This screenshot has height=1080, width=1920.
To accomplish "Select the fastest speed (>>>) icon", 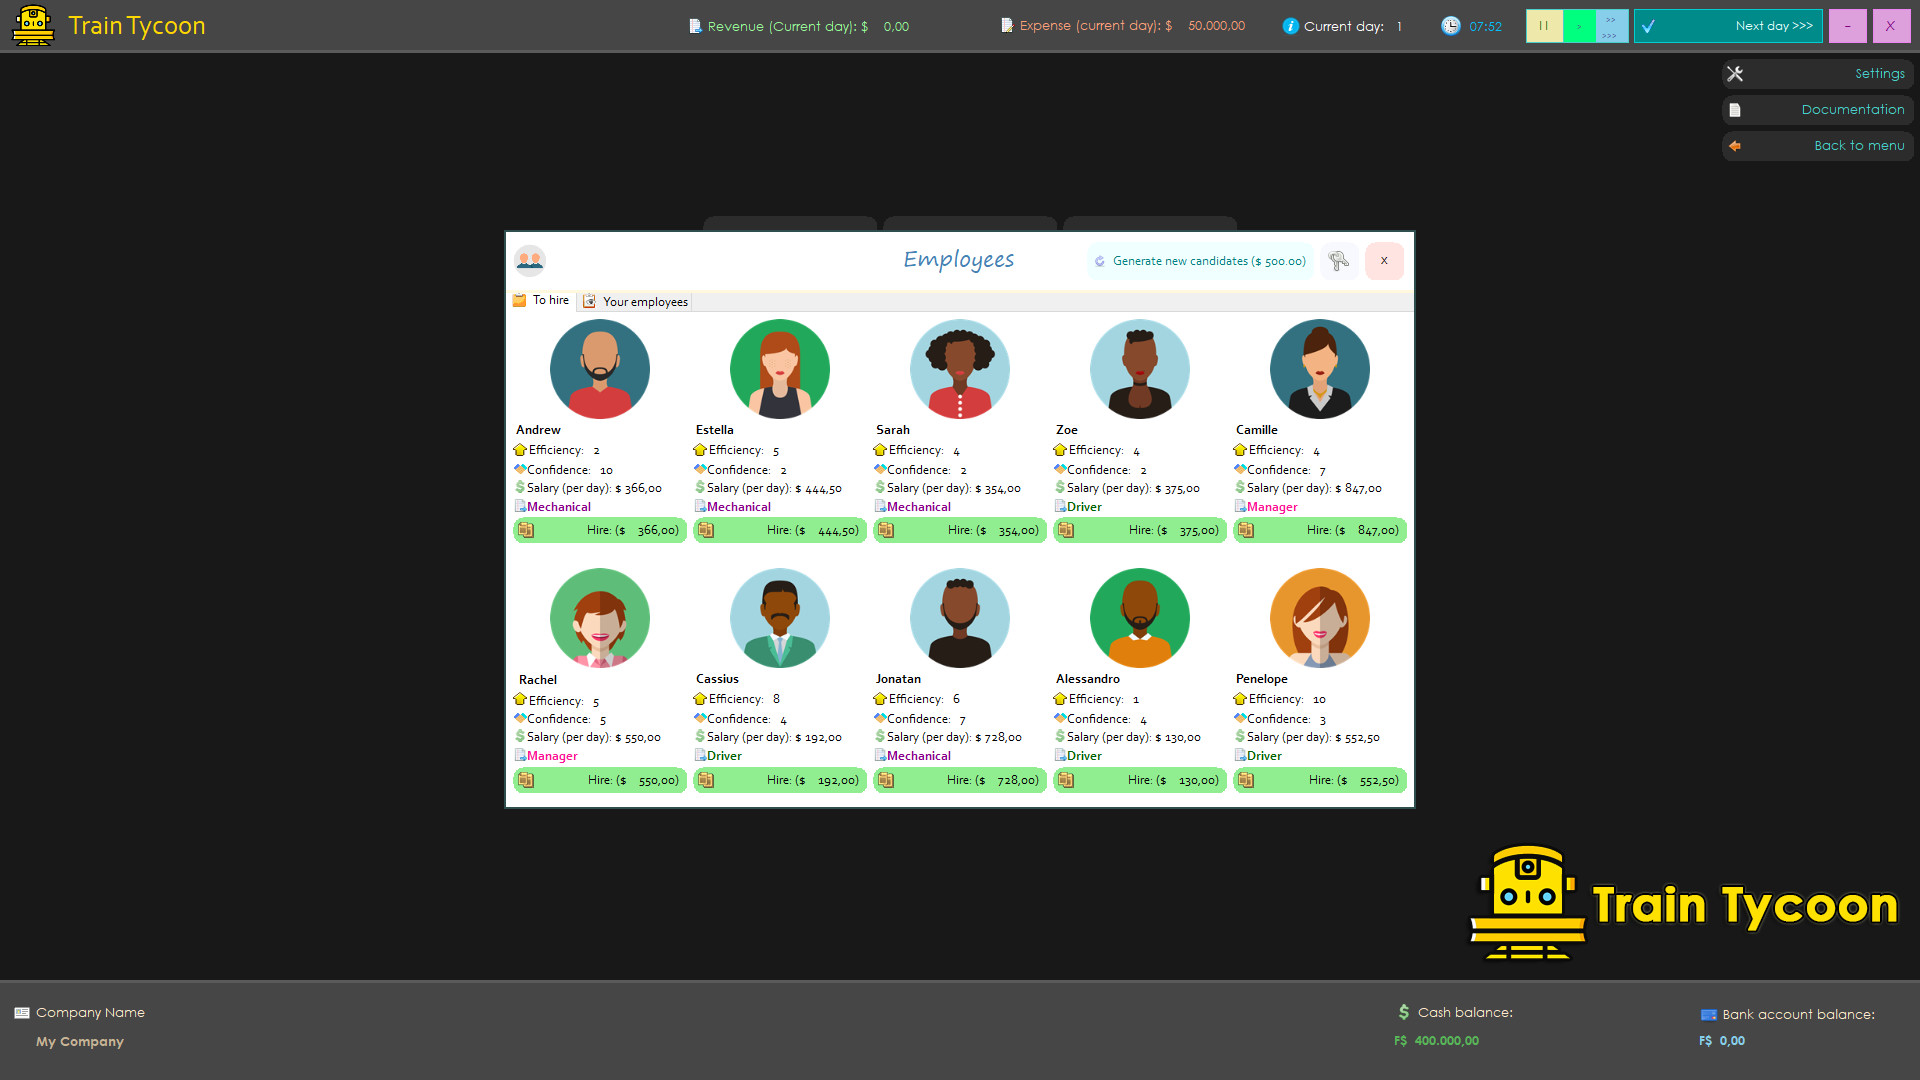I will coord(1609,37).
